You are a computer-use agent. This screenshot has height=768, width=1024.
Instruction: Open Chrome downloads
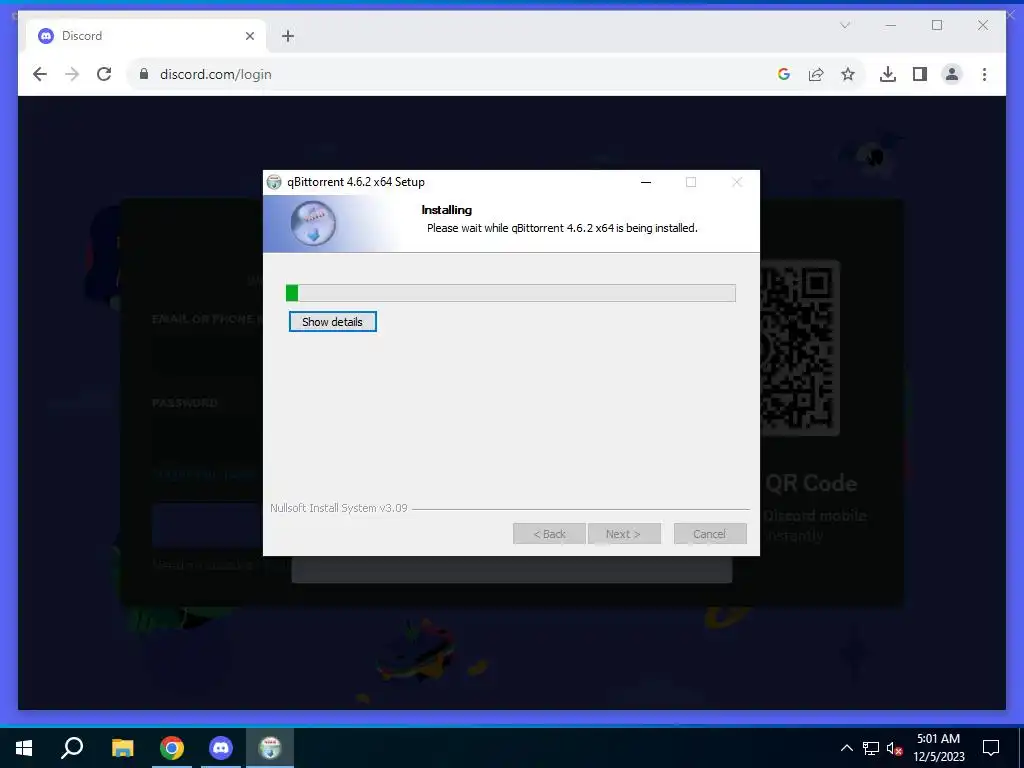[x=888, y=74]
